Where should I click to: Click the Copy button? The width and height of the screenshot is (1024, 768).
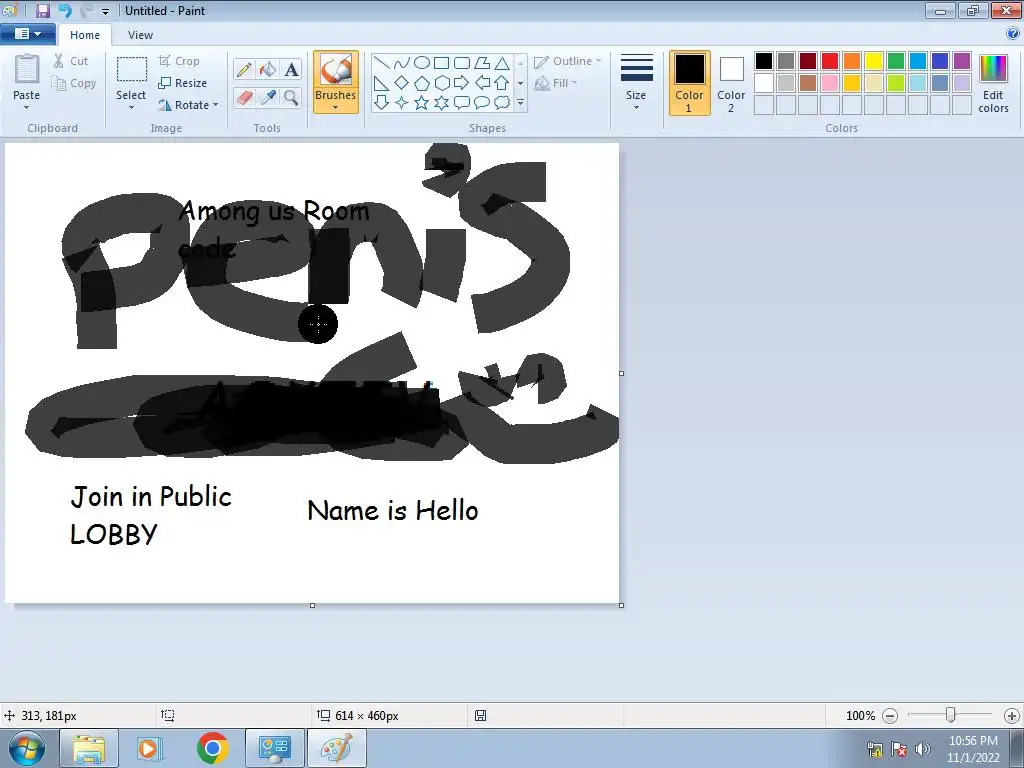point(74,83)
